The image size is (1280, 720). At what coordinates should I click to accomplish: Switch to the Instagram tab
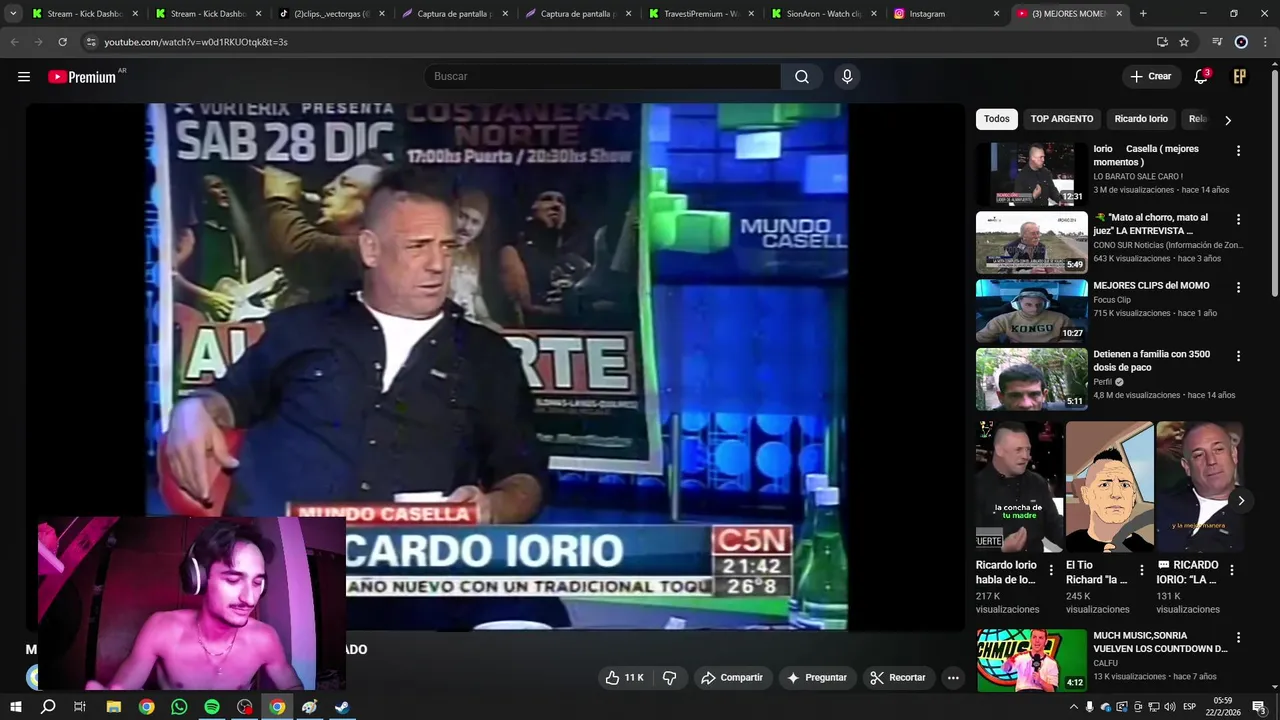coord(948,14)
